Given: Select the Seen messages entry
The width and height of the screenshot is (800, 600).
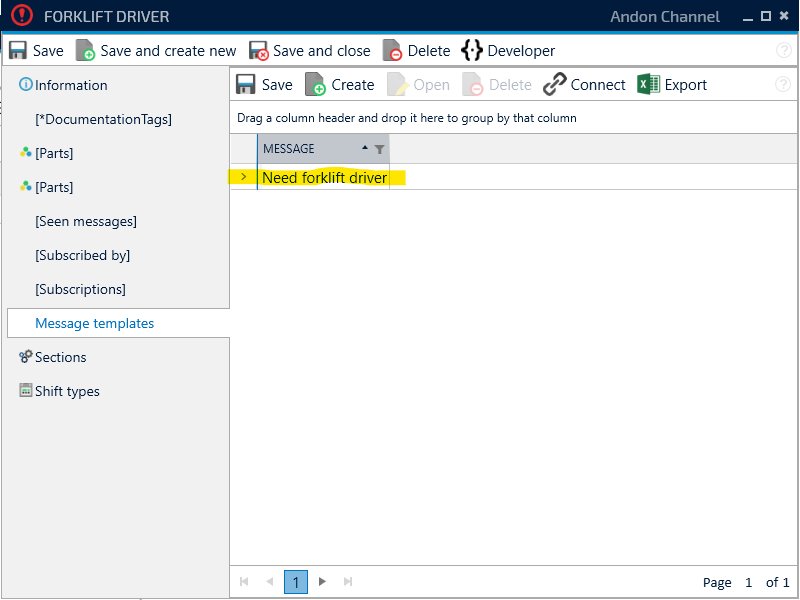Looking at the screenshot, I should click(x=86, y=221).
